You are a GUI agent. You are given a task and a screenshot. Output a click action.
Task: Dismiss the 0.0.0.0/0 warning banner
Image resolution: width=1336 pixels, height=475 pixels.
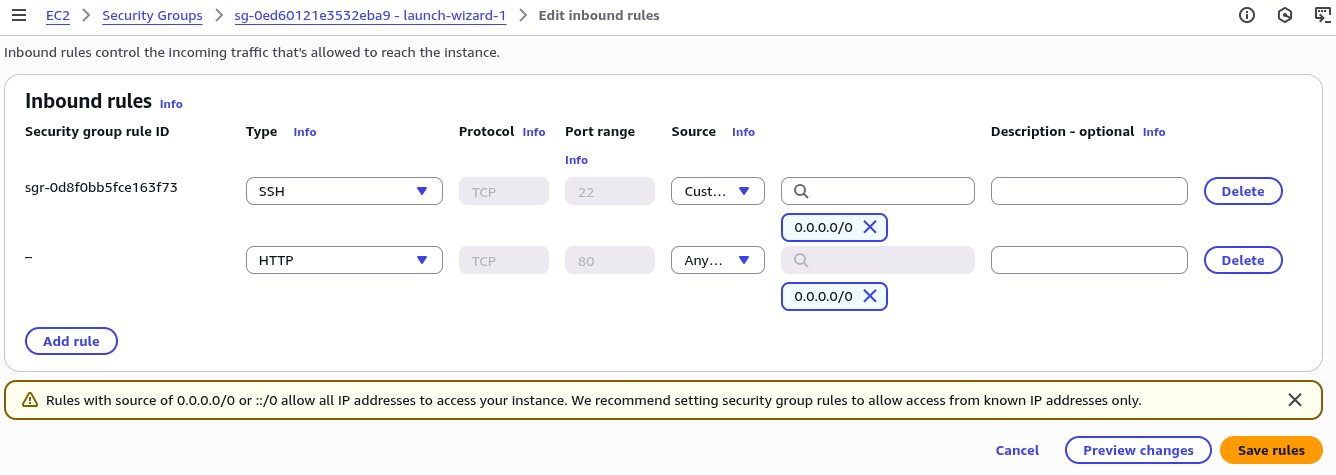pos(1295,400)
